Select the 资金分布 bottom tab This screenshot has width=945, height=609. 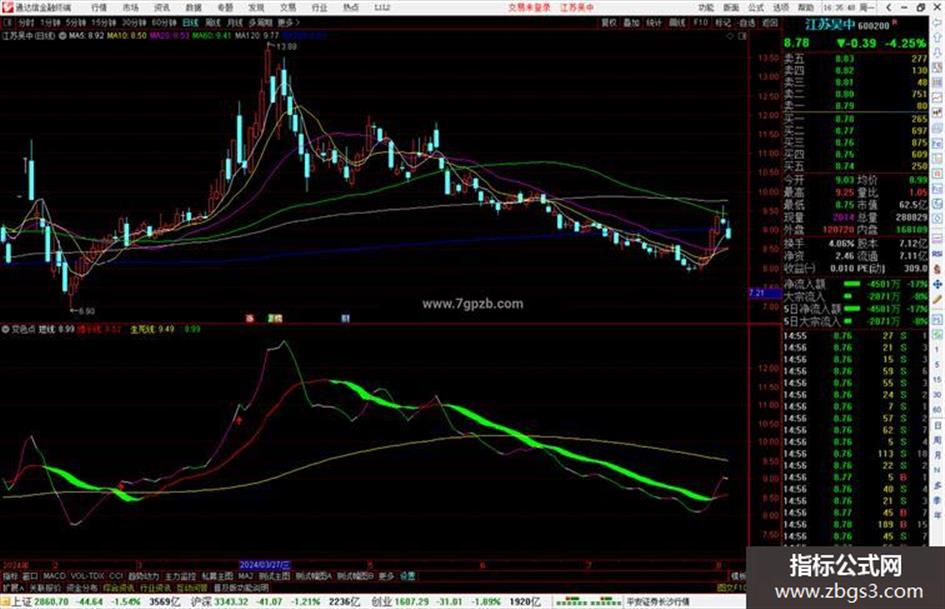pos(82,588)
